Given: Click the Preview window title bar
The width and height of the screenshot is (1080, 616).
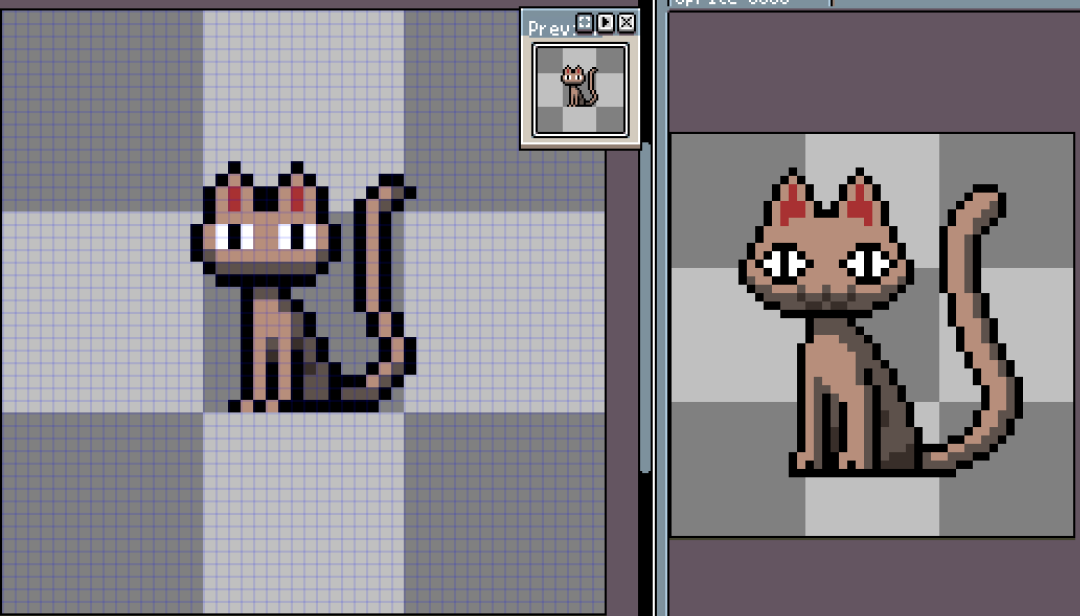Looking at the screenshot, I should click(x=550, y=28).
